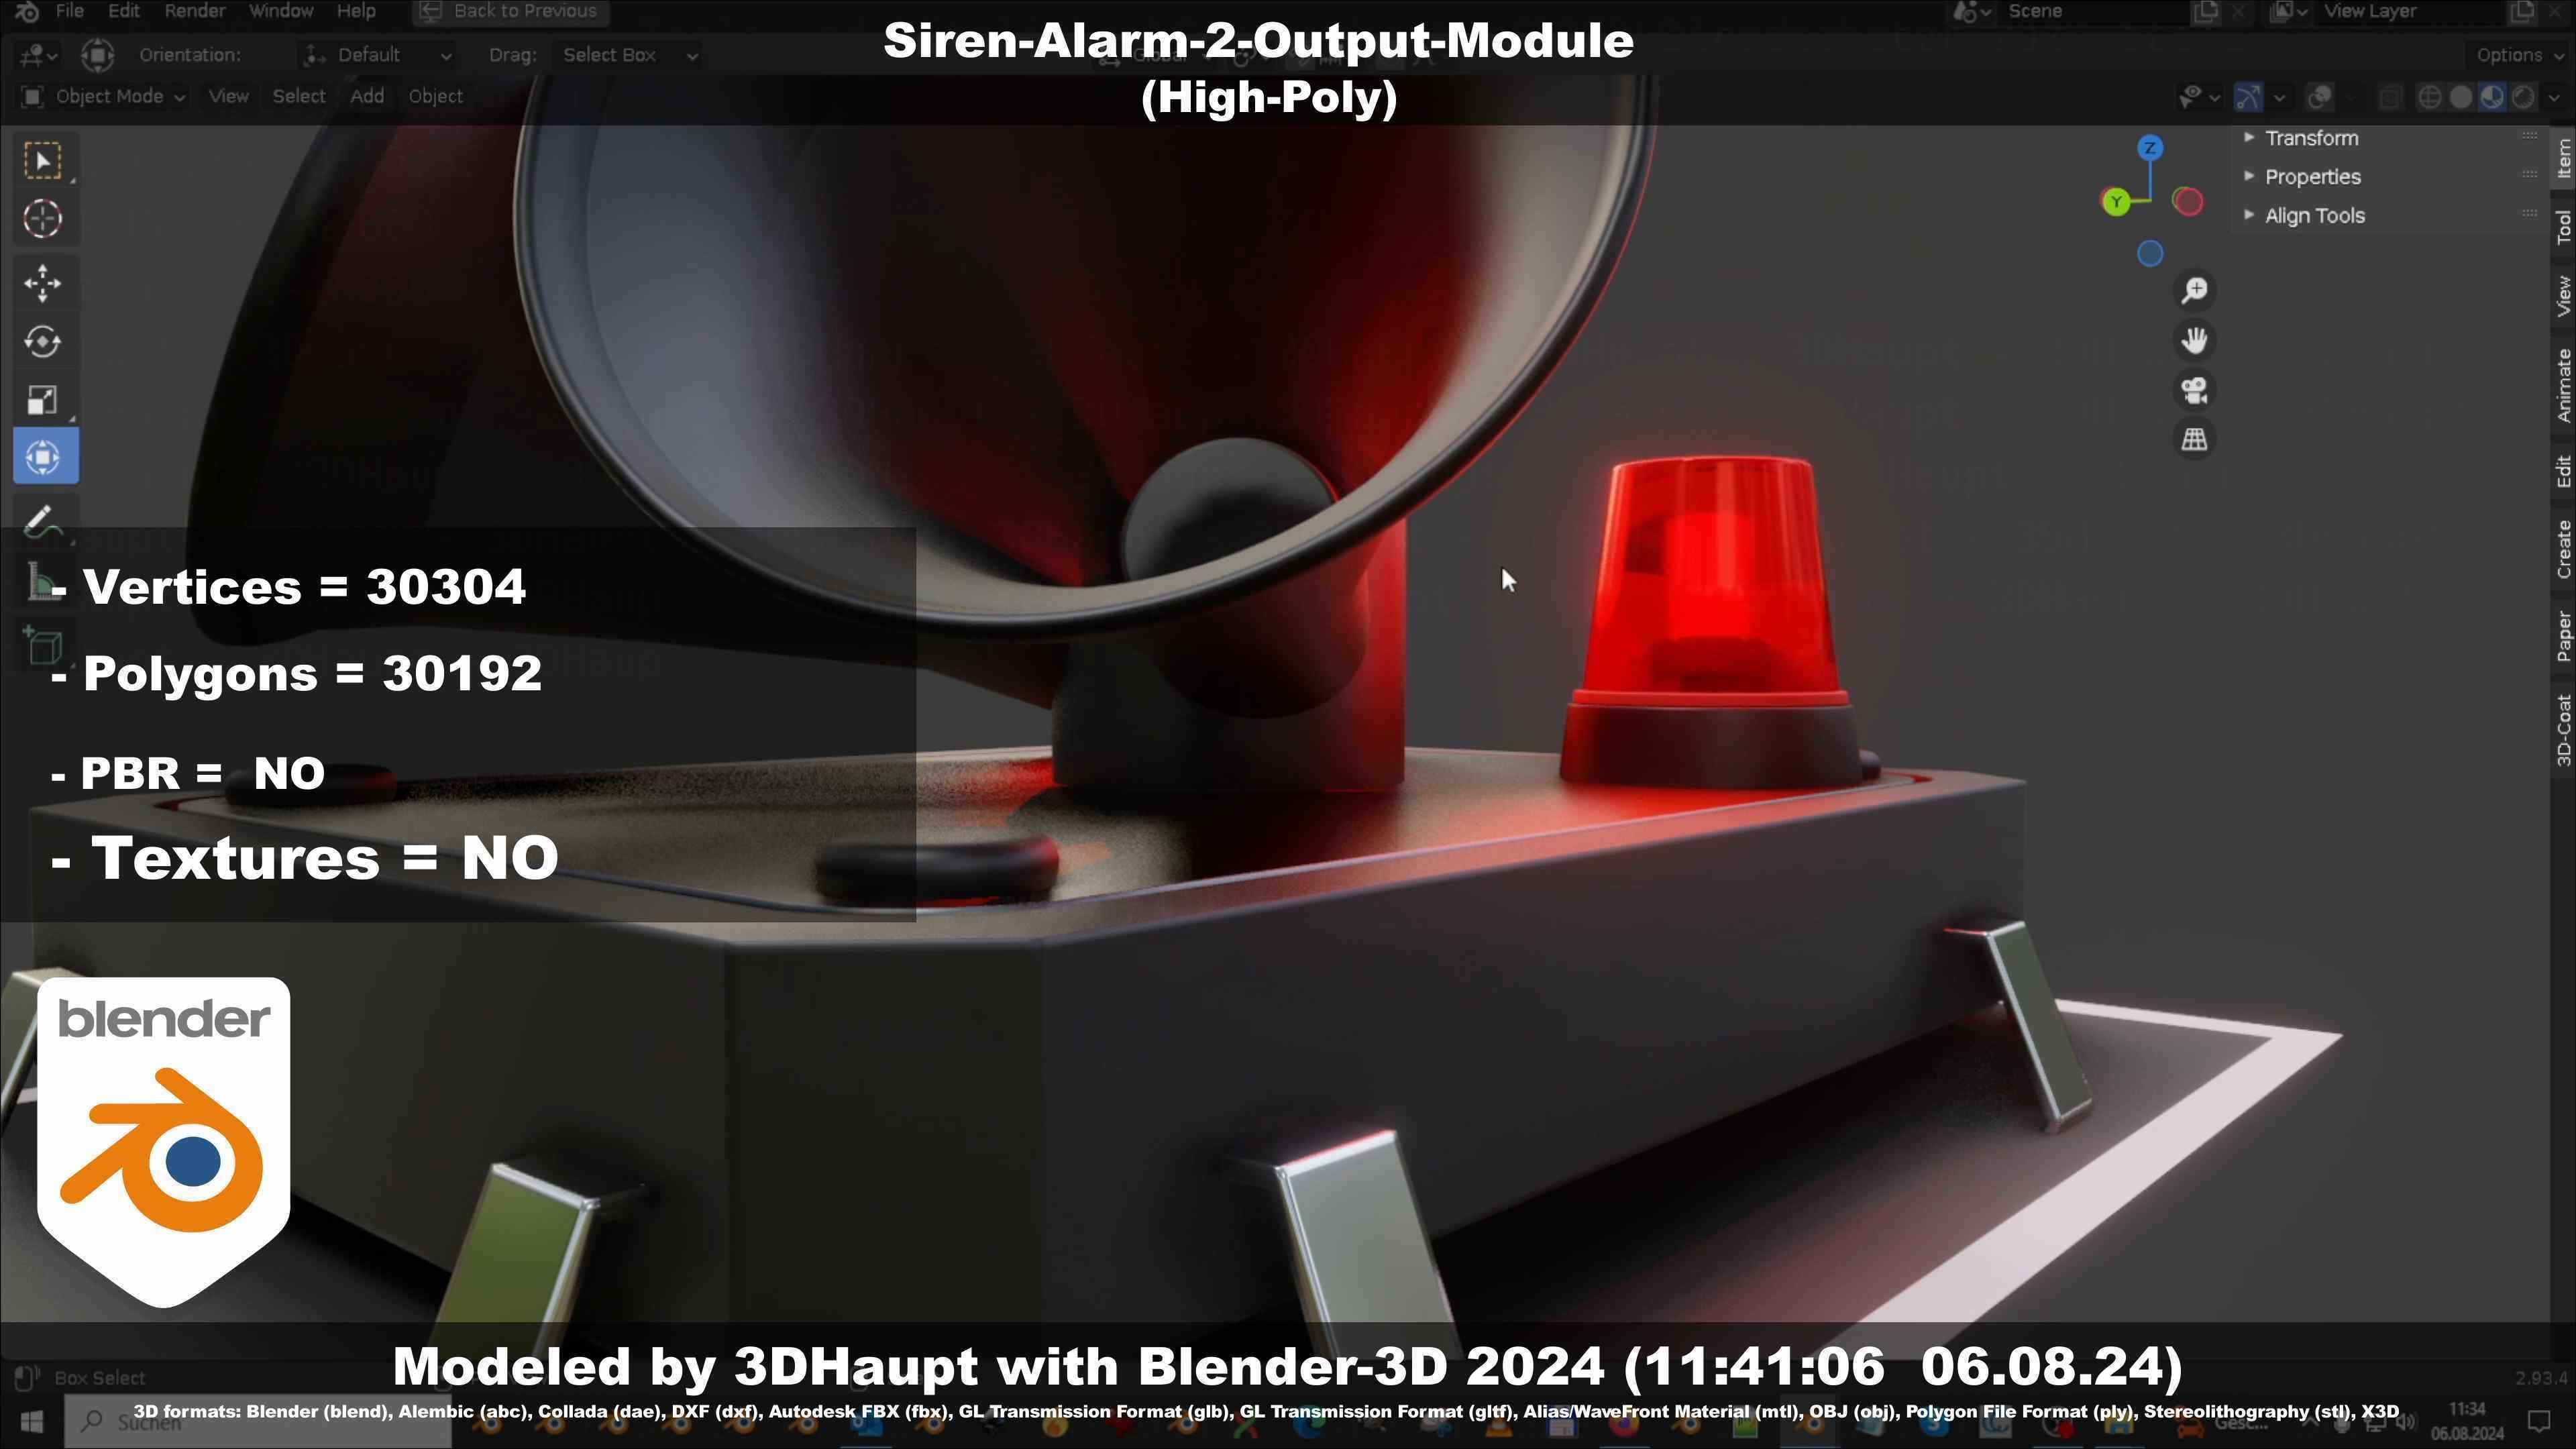Click the new view layer copy icon
Viewport: 2576px width, 1449px height.
(2521, 11)
